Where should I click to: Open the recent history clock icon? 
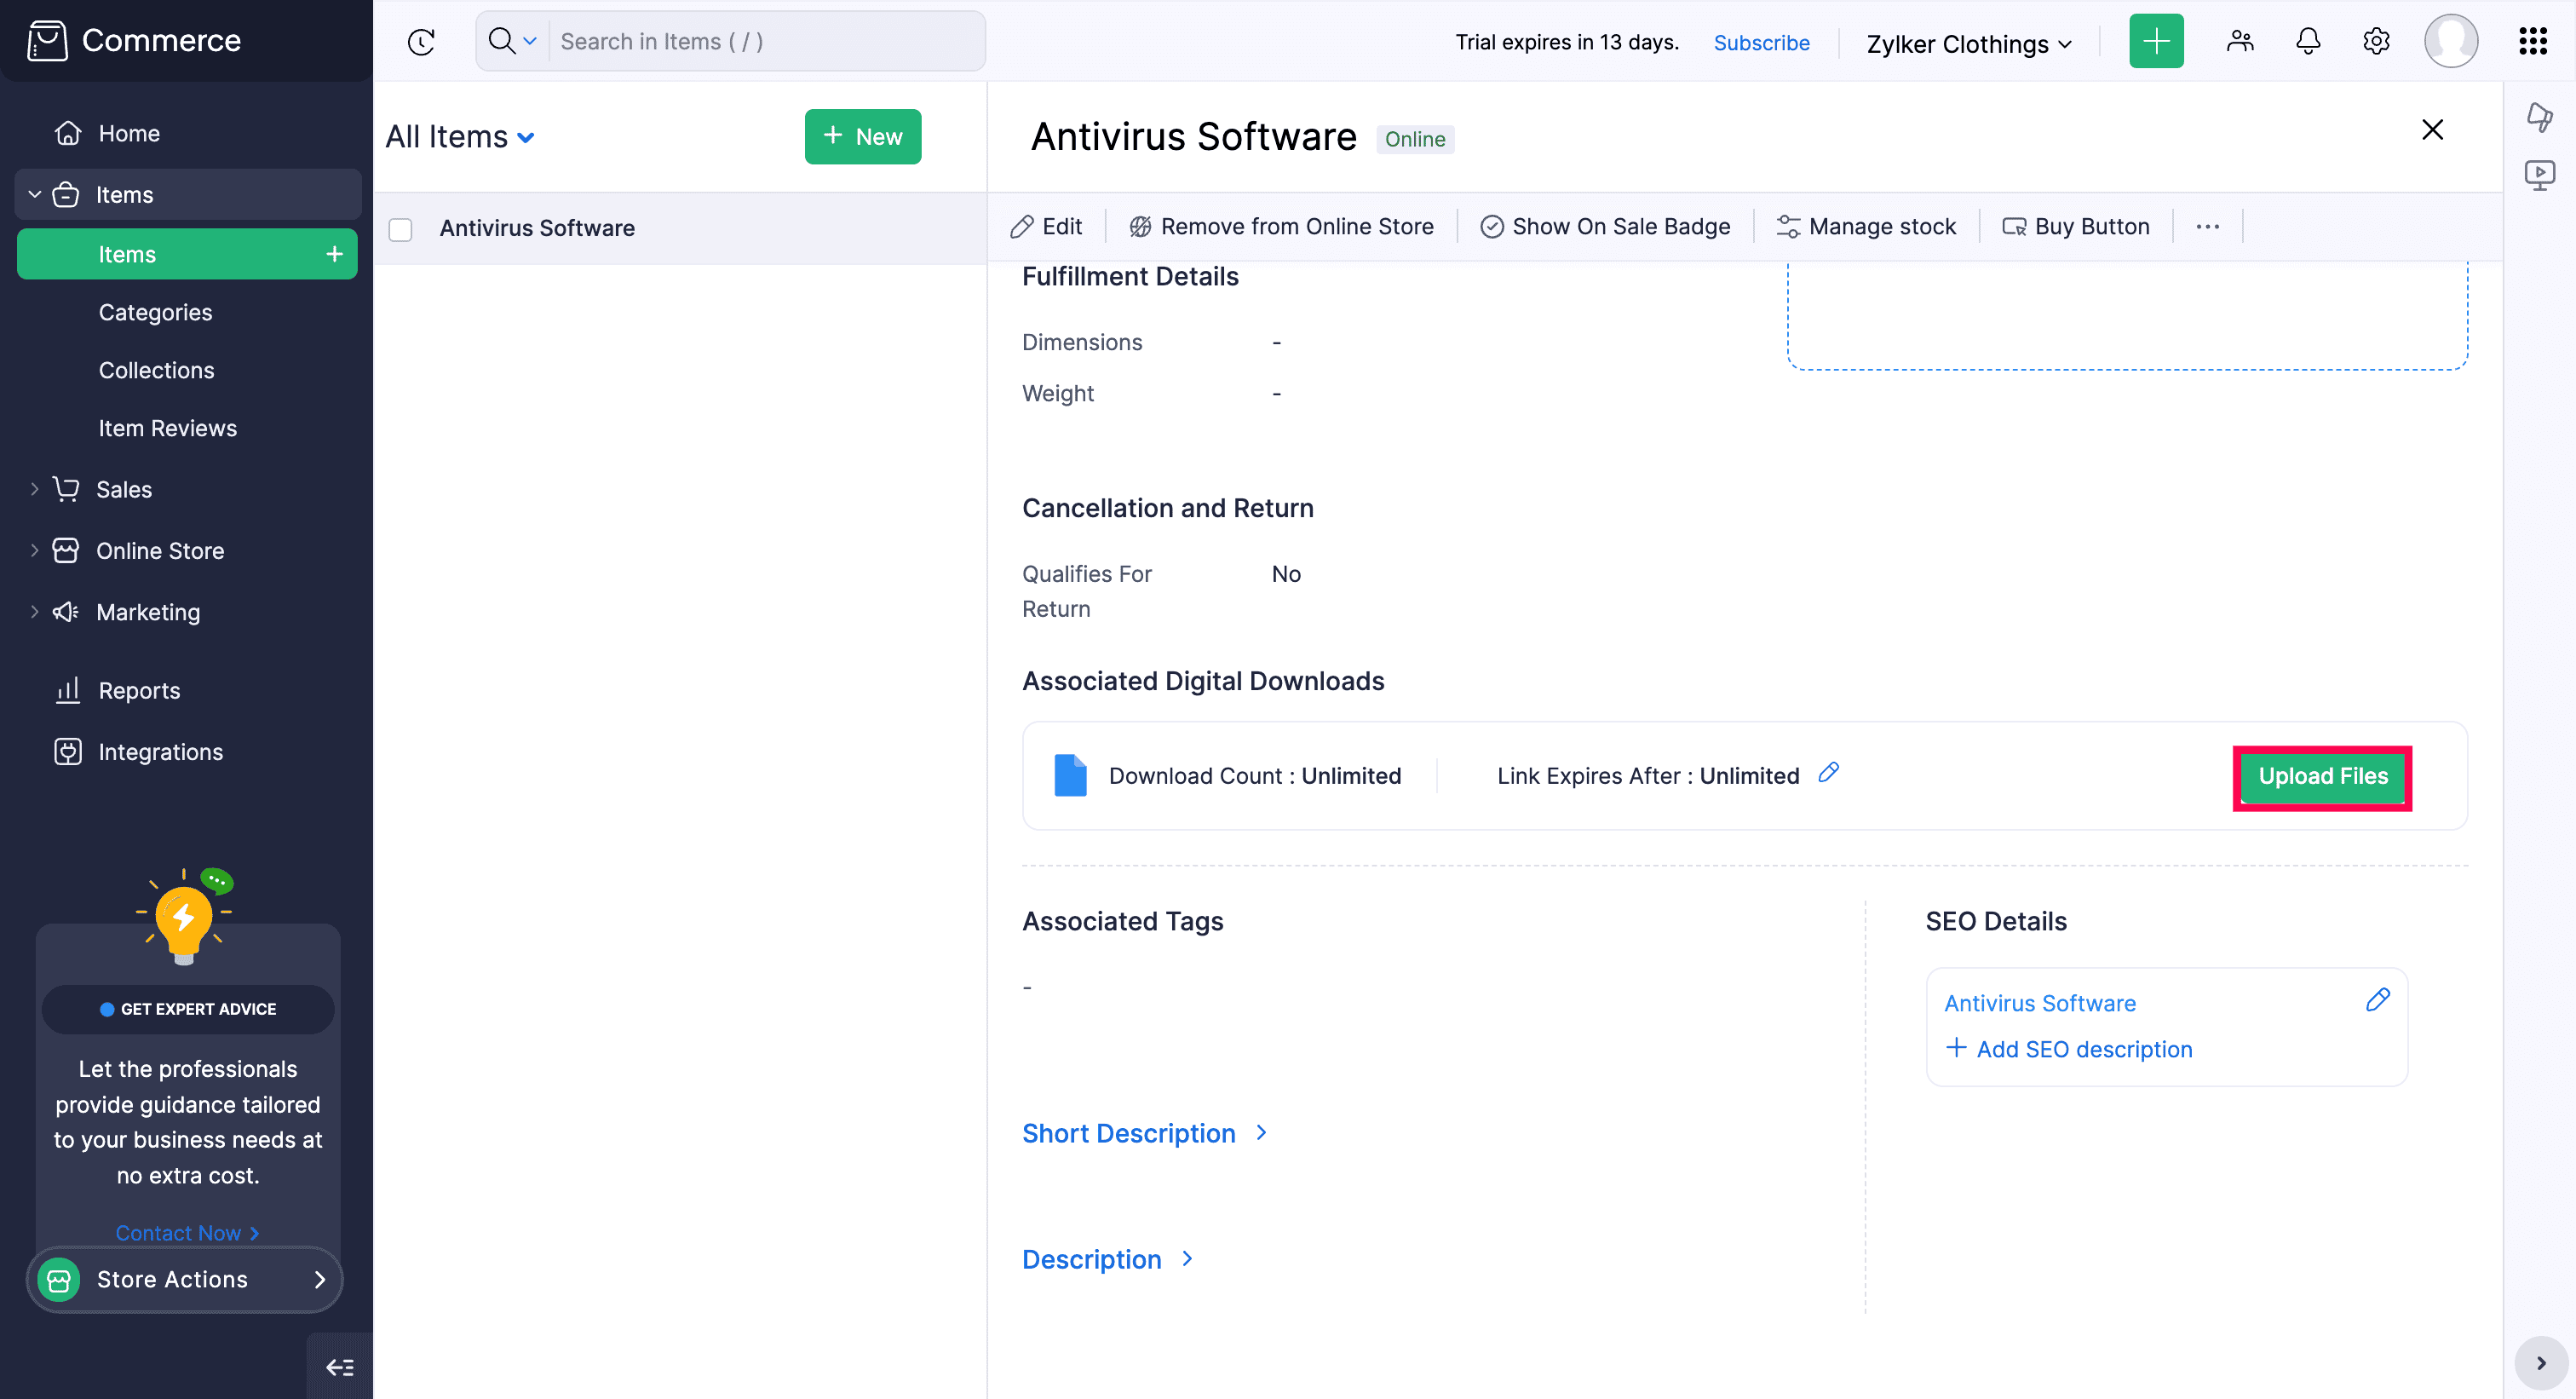click(421, 42)
